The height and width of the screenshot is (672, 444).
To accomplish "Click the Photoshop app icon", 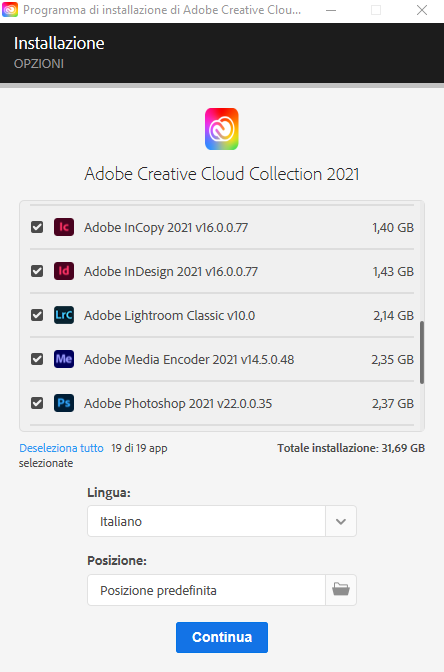I will coord(64,403).
